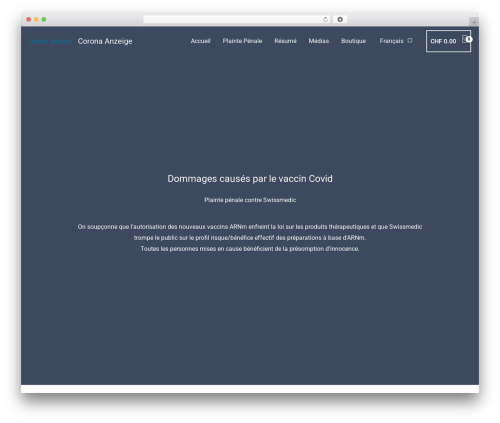Click the line 'On soupçonne que l'autorisation'
The height and width of the screenshot is (423, 500).
pyautogui.click(x=250, y=227)
